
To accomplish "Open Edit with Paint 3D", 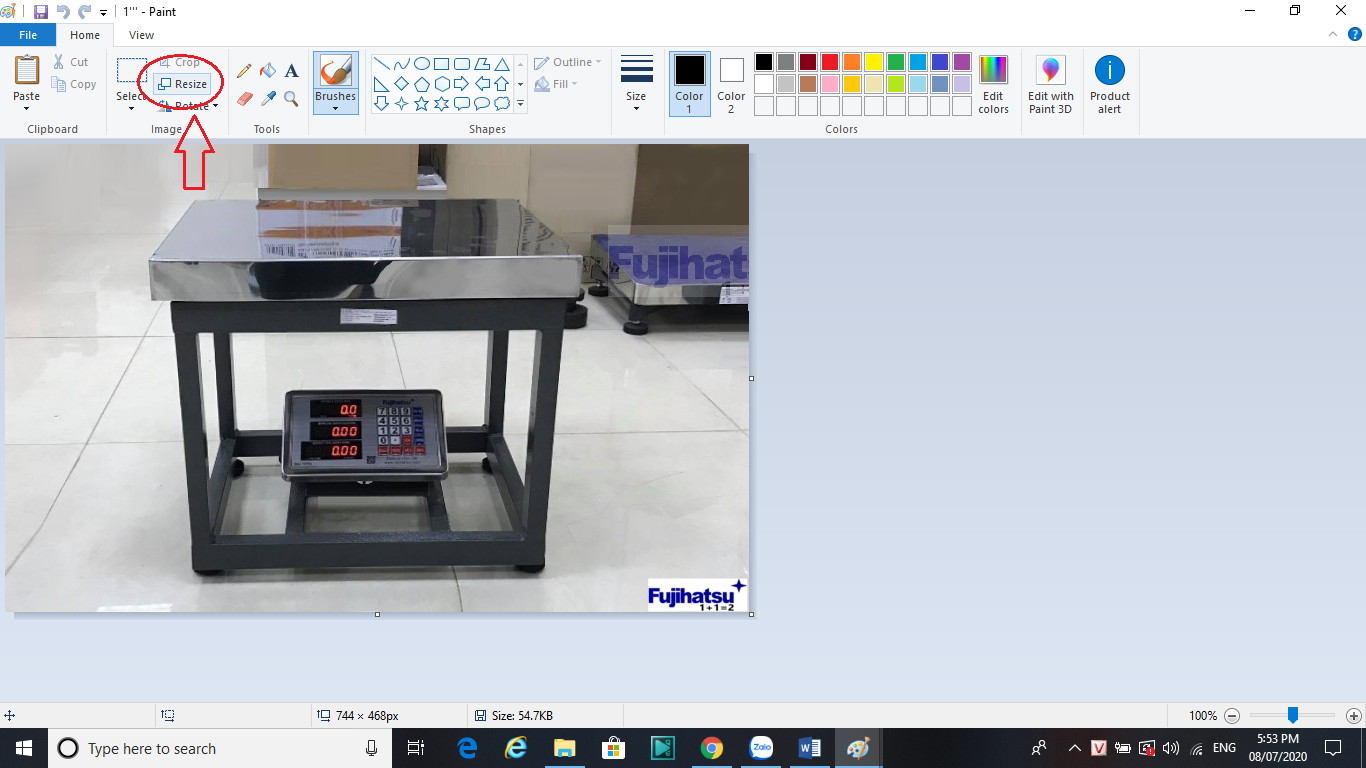I will (1050, 85).
